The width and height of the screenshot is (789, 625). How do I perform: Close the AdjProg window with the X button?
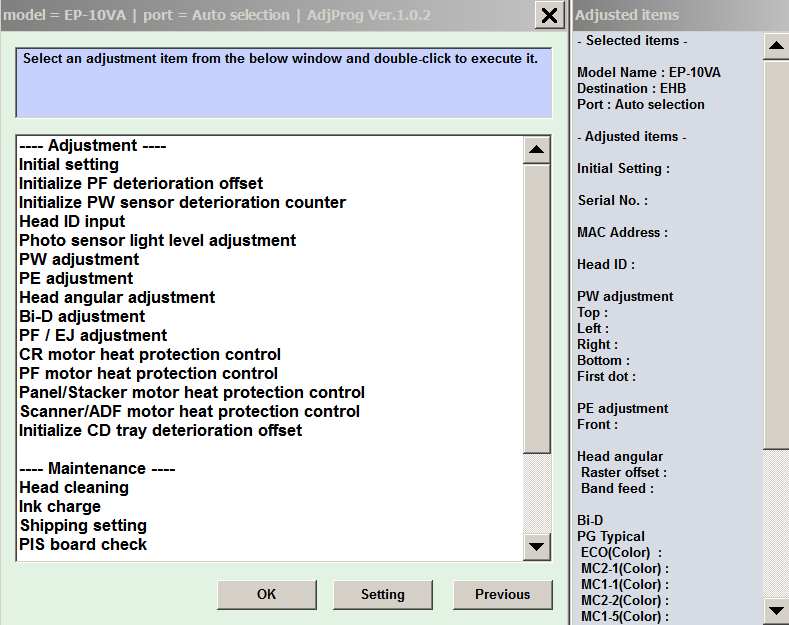549,16
